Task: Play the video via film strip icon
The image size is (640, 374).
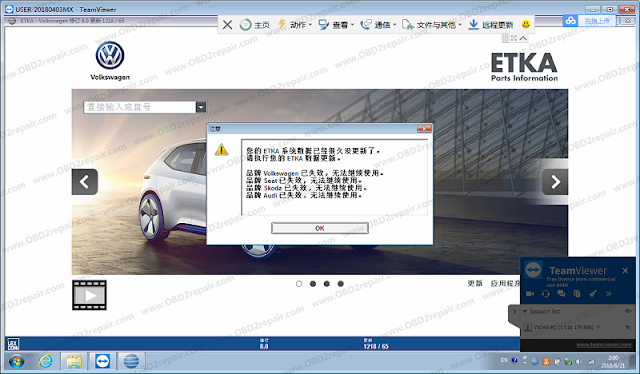Action: click(89, 295)
